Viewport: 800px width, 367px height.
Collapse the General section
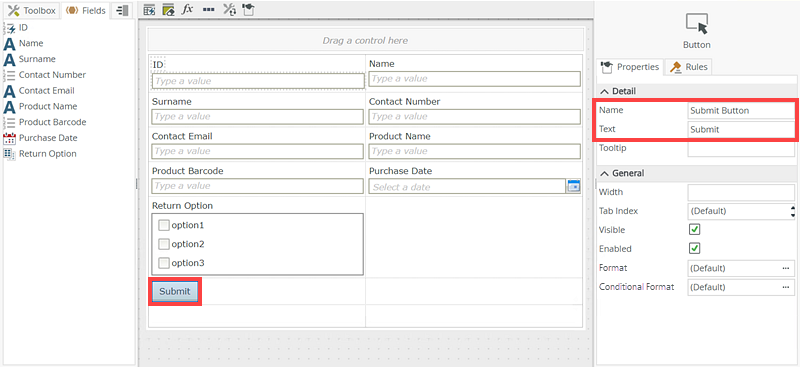[x=605, y=173]
